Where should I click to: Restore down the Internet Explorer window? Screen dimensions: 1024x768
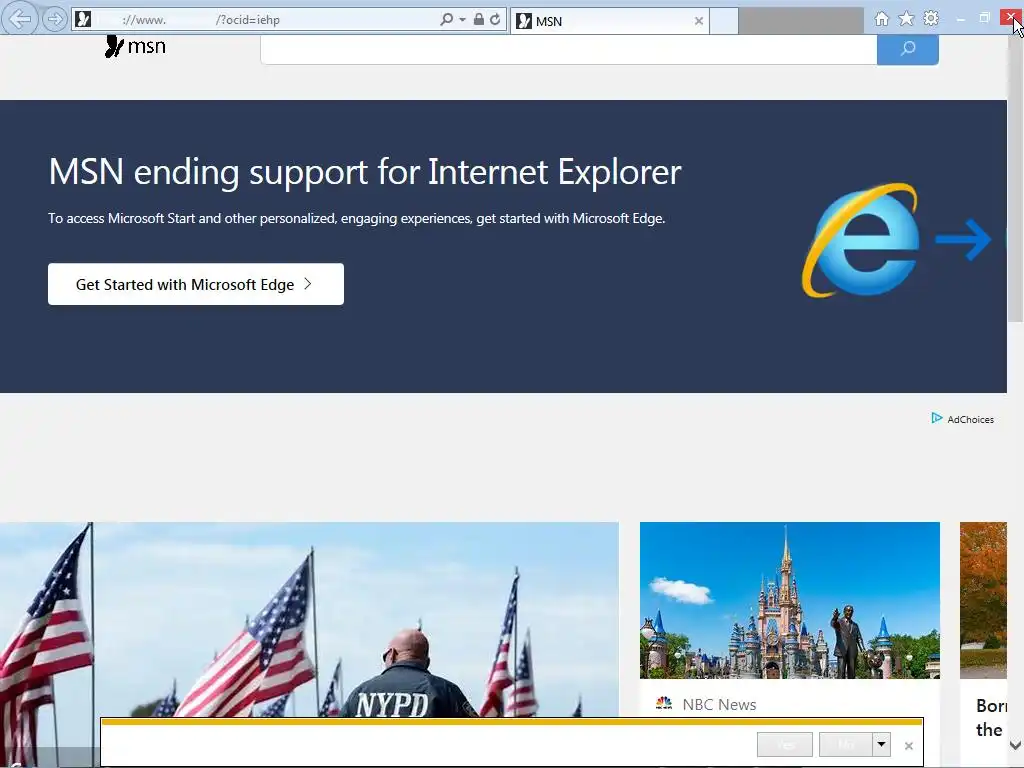(x=985, y=18)
